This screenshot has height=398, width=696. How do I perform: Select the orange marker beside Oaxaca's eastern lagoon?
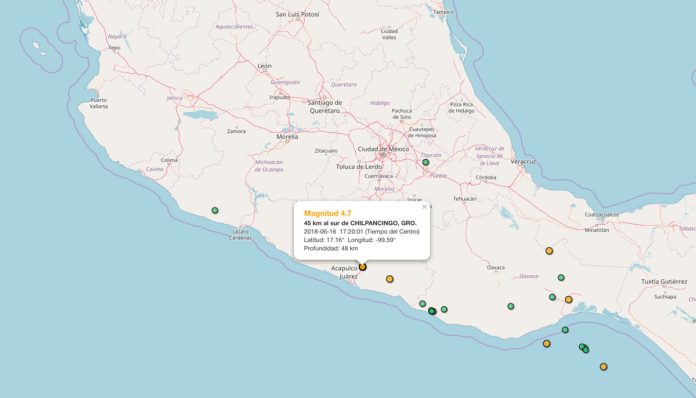pyautogui.click(x=569, y=299)
